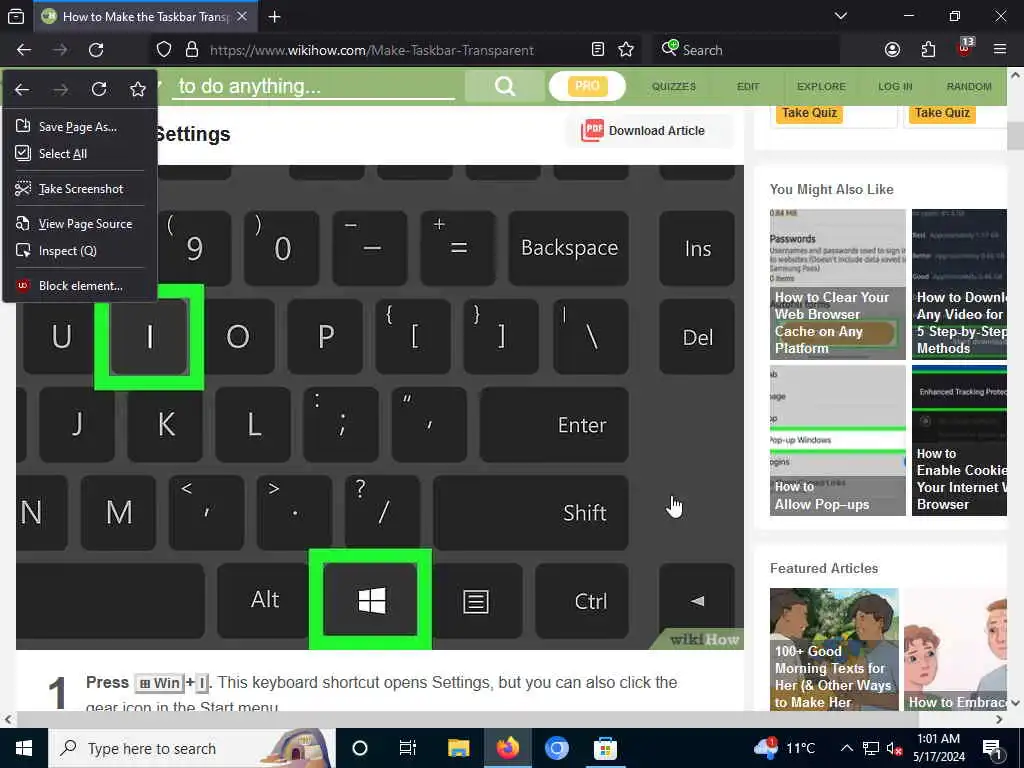Click the context menu Reload icon
The image size is (1024, 768).
(99, 89)
